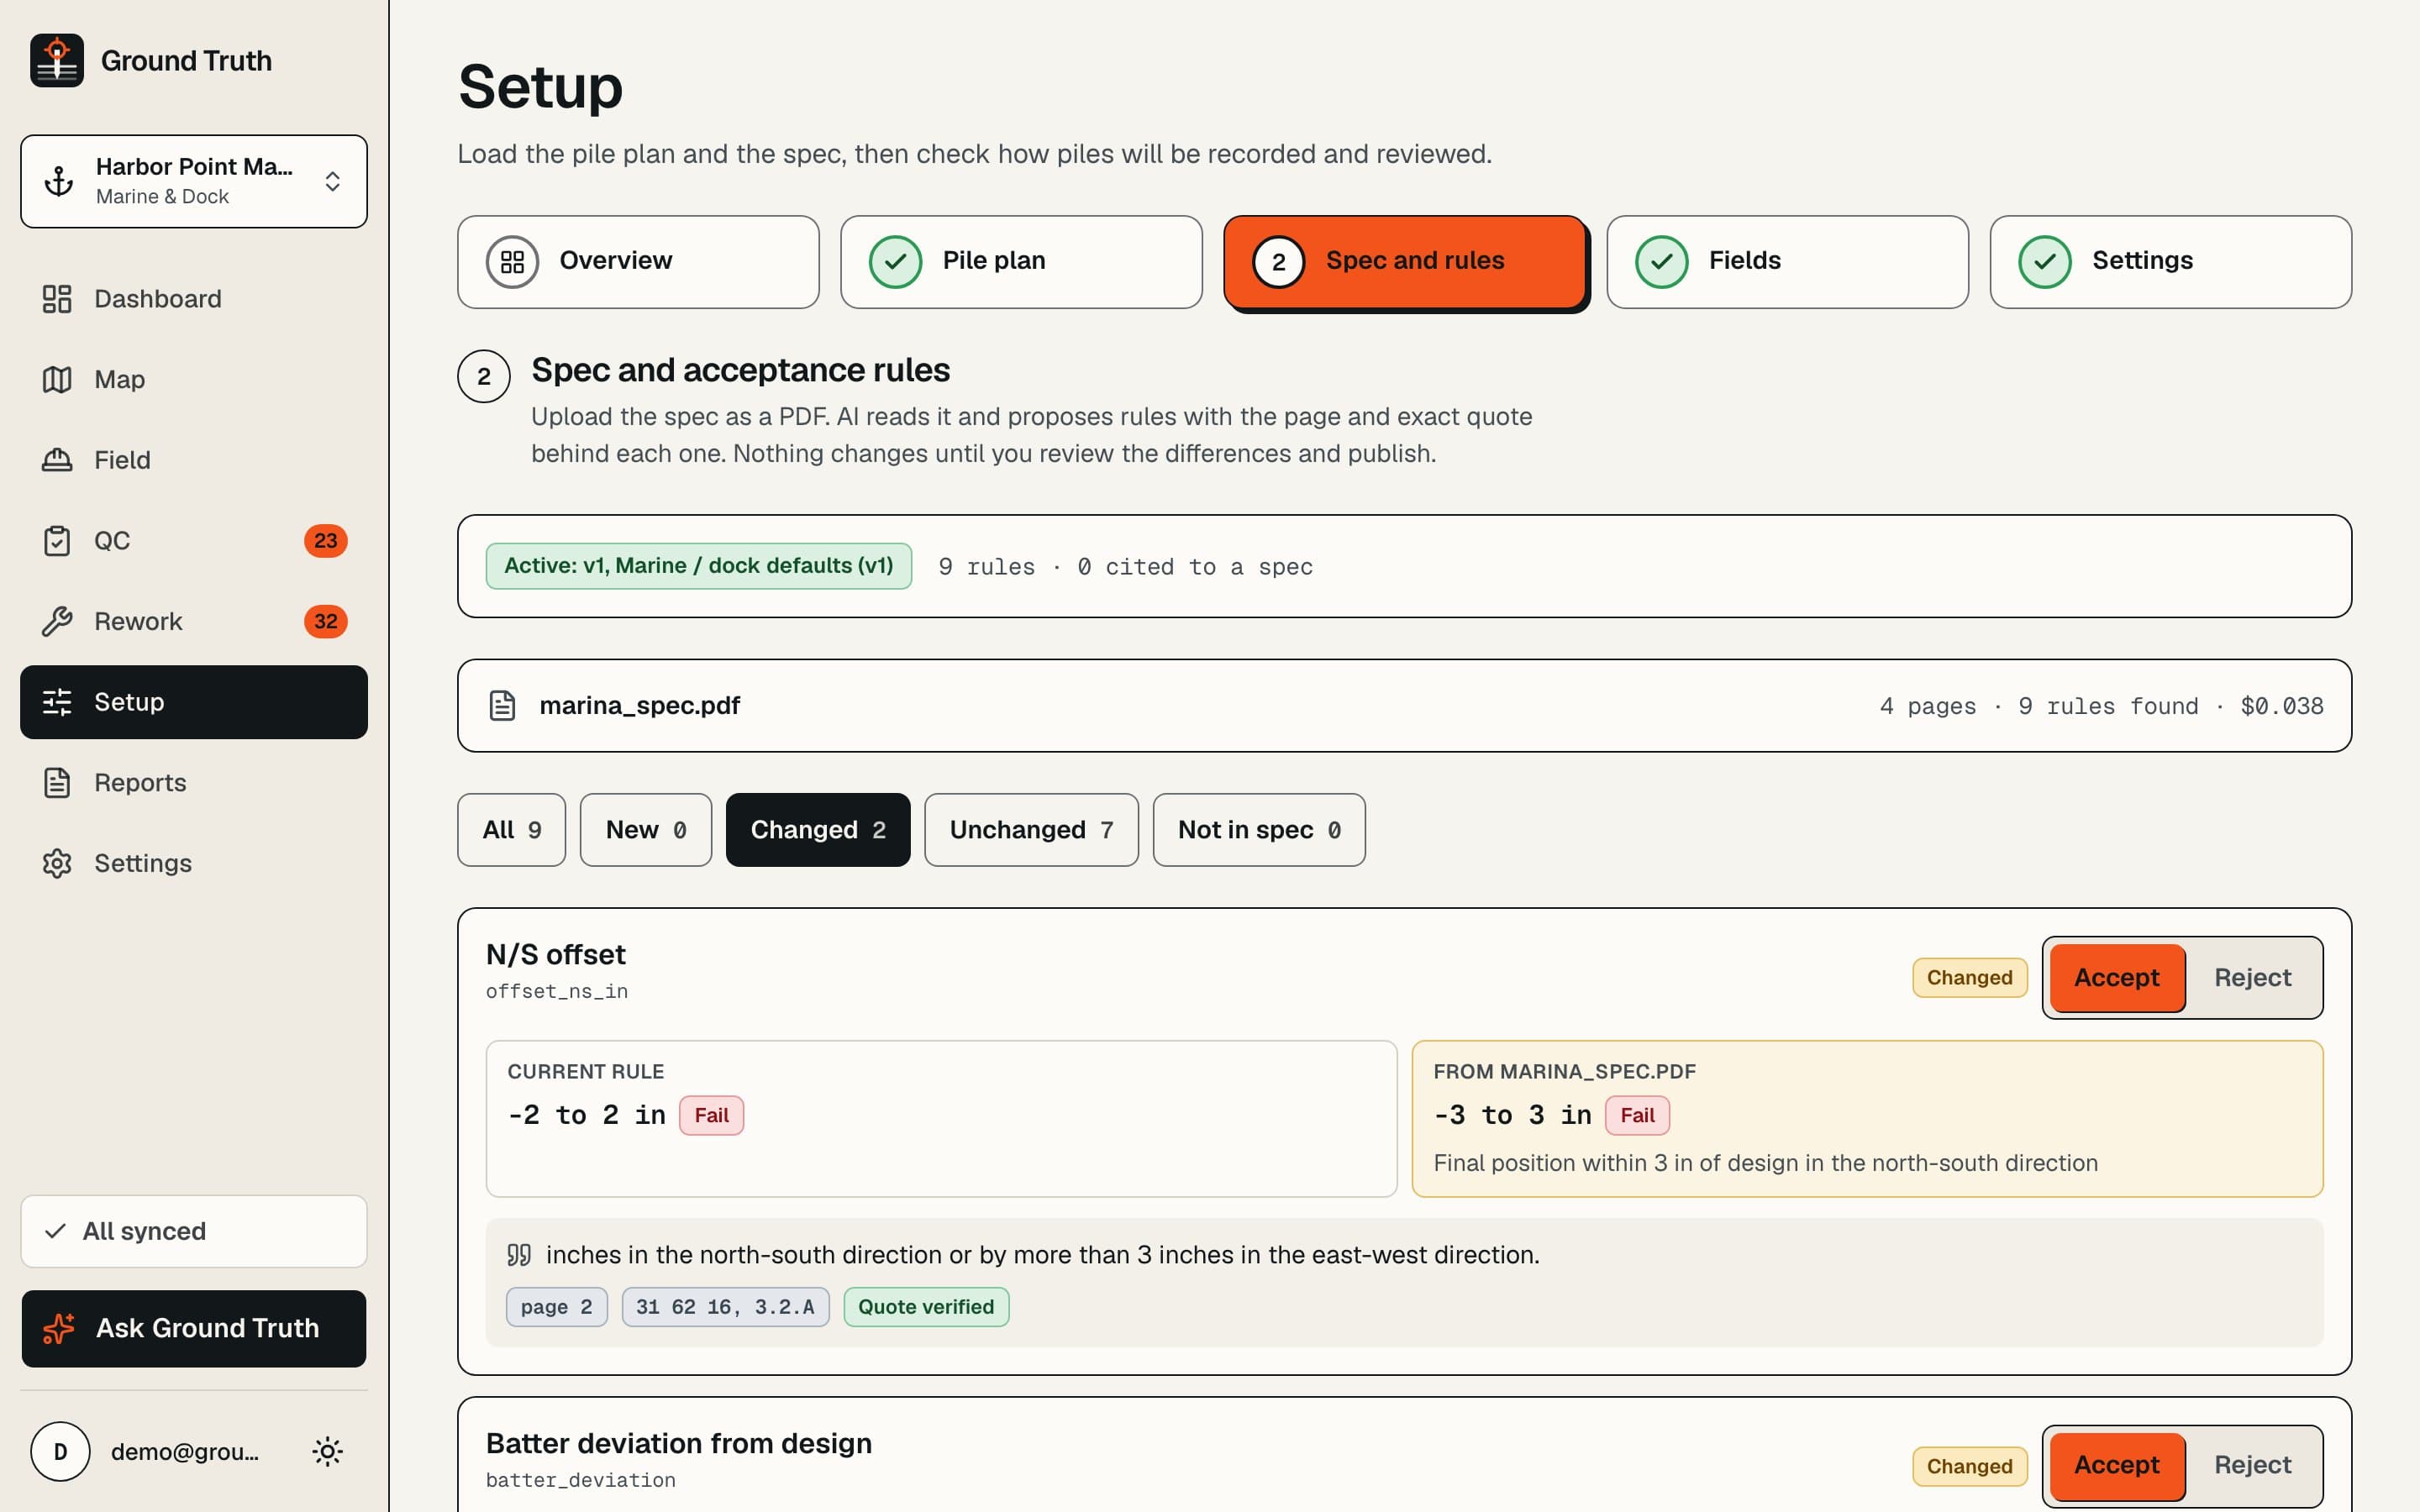Reject the N/S offset rule change

[x=2252, y=978]
